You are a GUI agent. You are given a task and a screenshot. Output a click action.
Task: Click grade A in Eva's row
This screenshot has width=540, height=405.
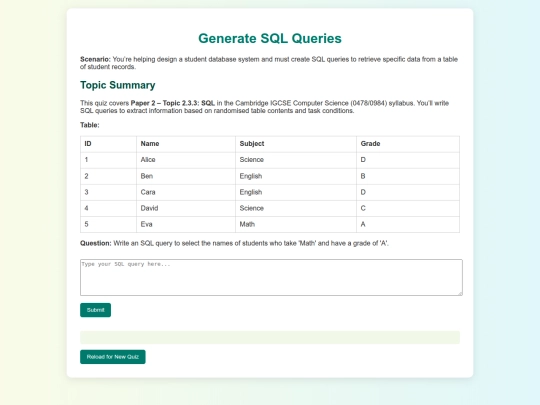408,224
